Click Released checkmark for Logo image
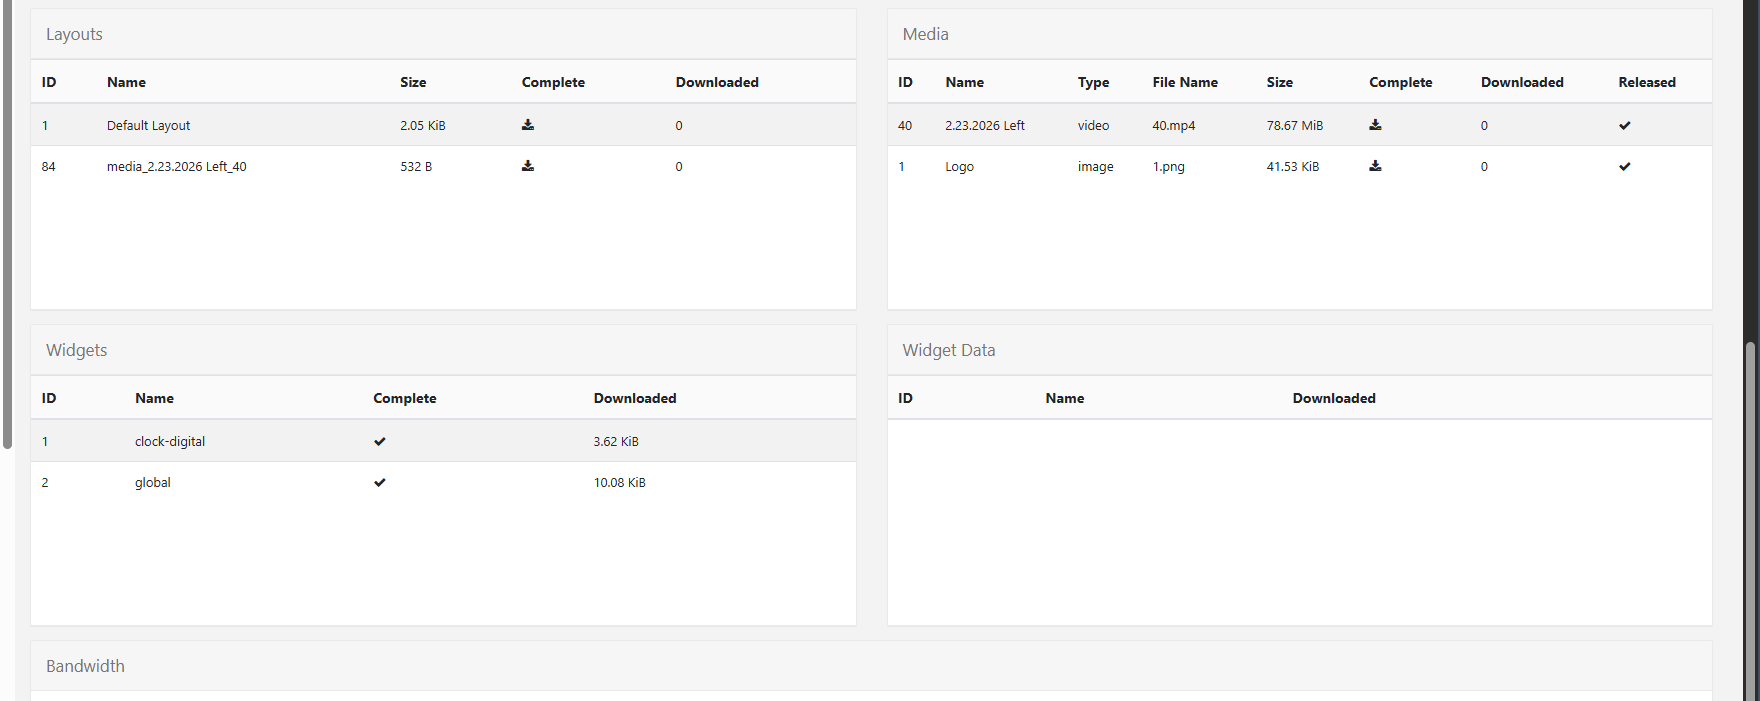The height and width of the screenshot is (701, 1760). pyautogui.click(x=1624, y=167)
